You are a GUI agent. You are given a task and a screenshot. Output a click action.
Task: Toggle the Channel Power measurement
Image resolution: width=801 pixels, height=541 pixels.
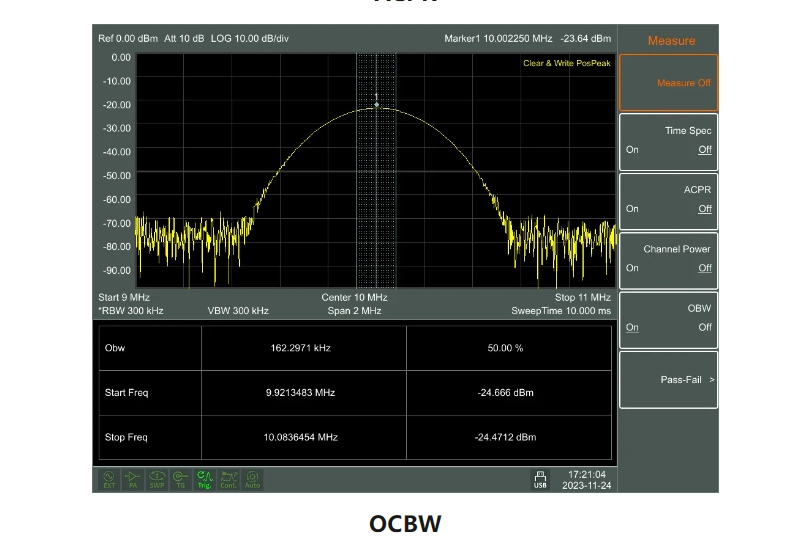coord(668,259)
